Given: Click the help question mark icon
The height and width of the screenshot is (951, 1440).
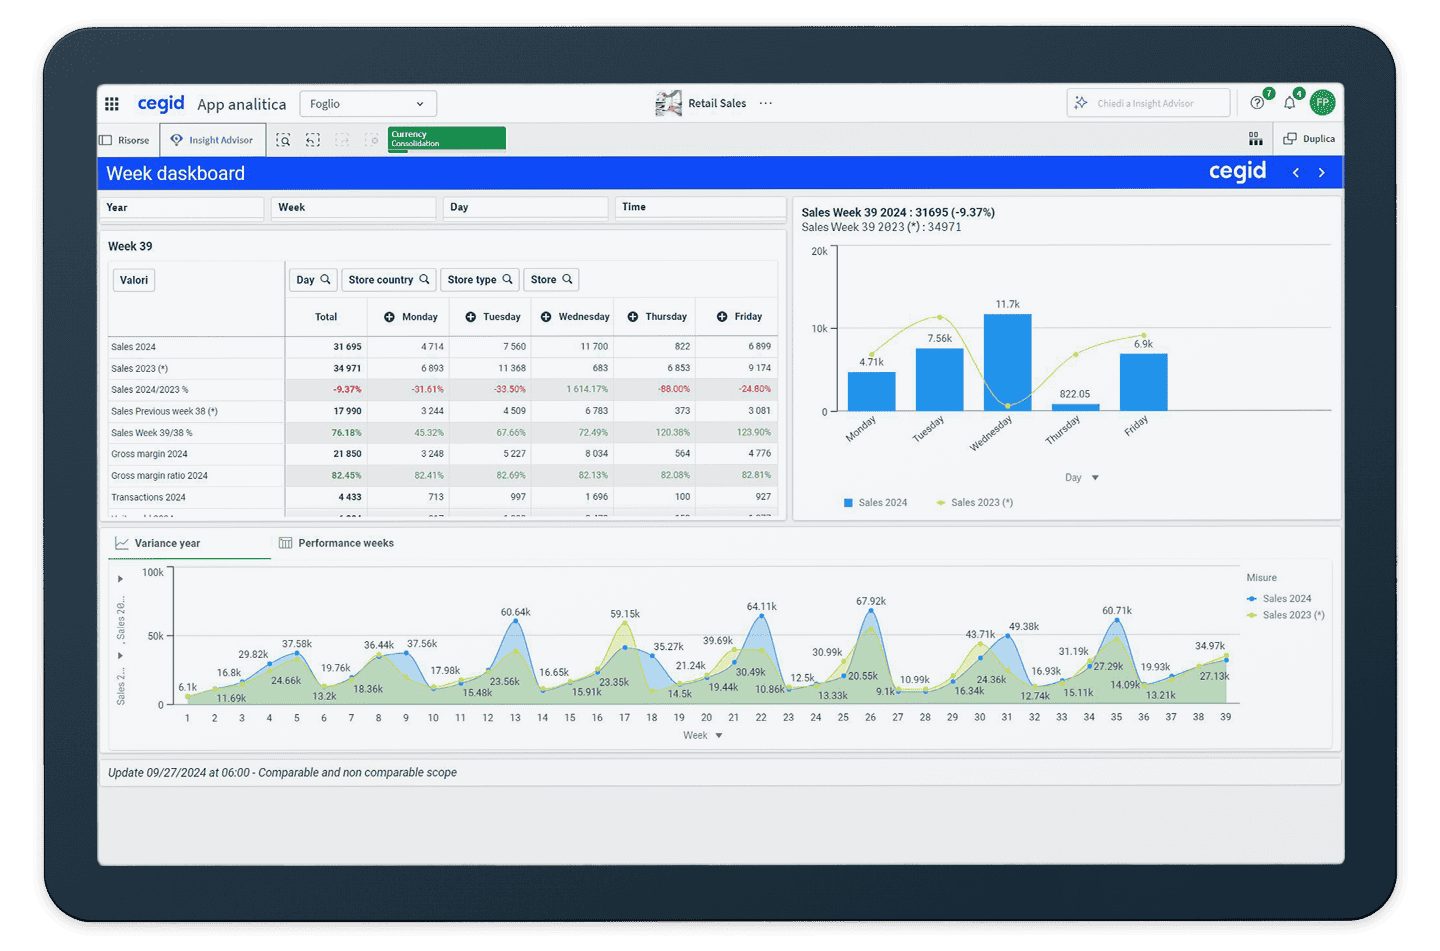Looking at the screenshot, I should click(x=1257, y=103).
